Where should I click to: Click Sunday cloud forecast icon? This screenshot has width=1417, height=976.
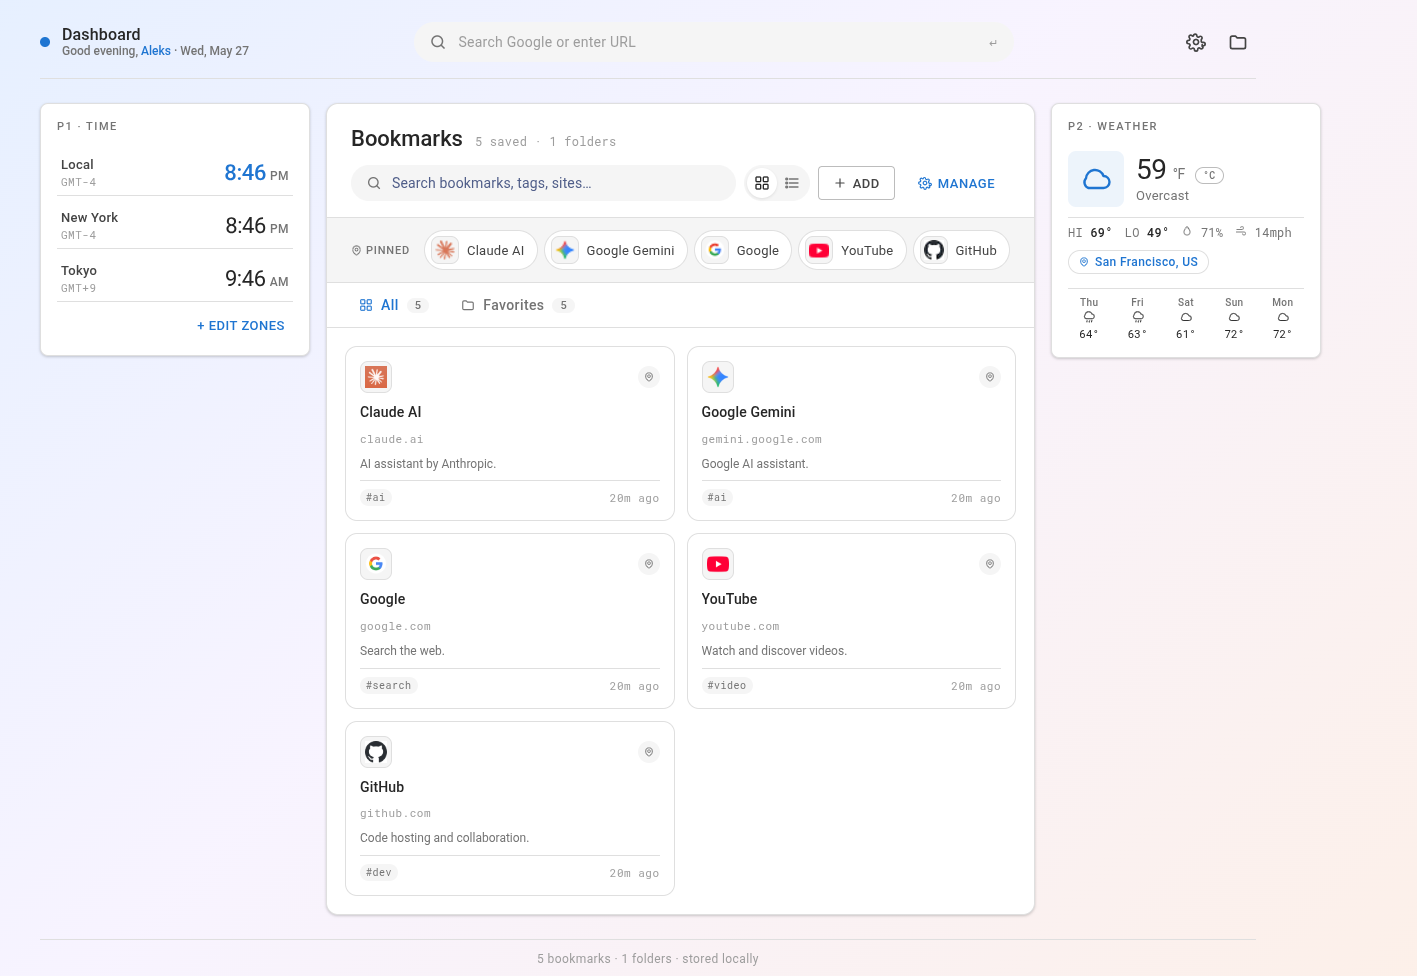(x=1234, y=317)
